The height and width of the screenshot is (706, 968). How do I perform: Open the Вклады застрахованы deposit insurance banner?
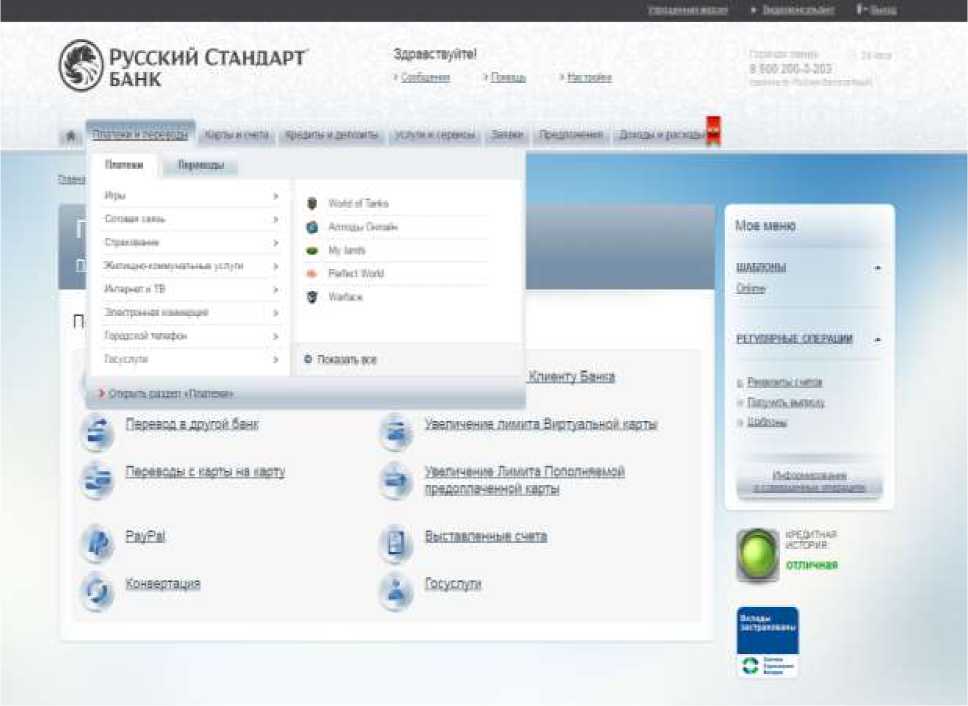tap(767, 642)
